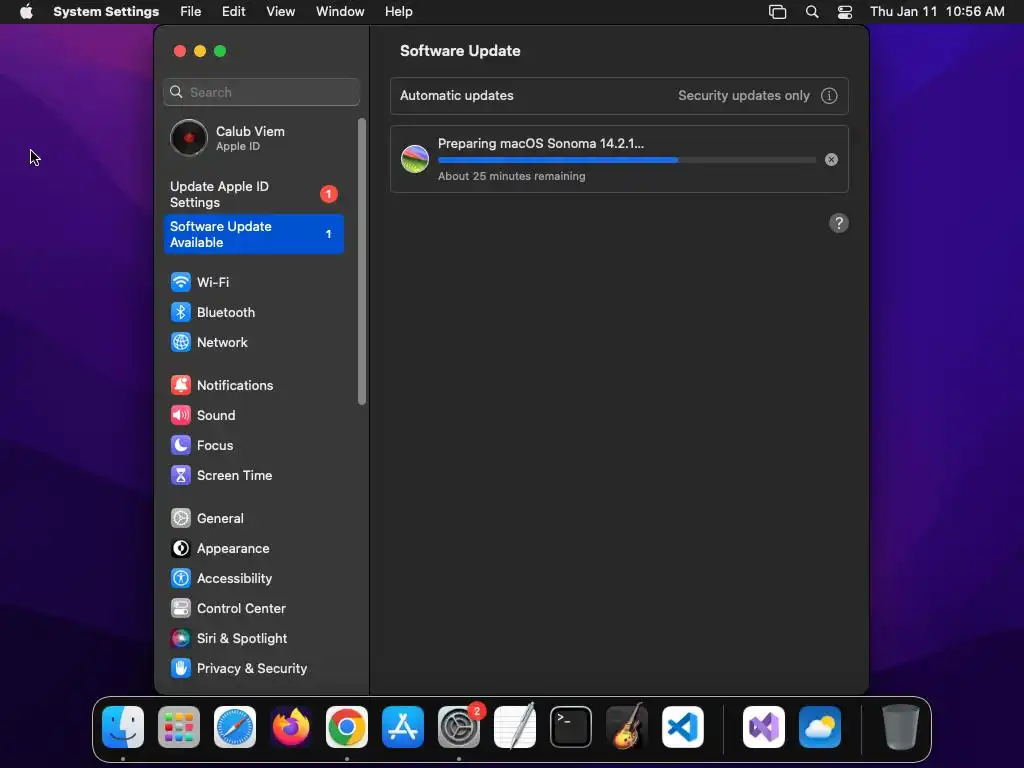Image resolution: width=1024 pixels, height=768 pixels.
Task: Open Visual Studio from the Dock
Action: 764,727
